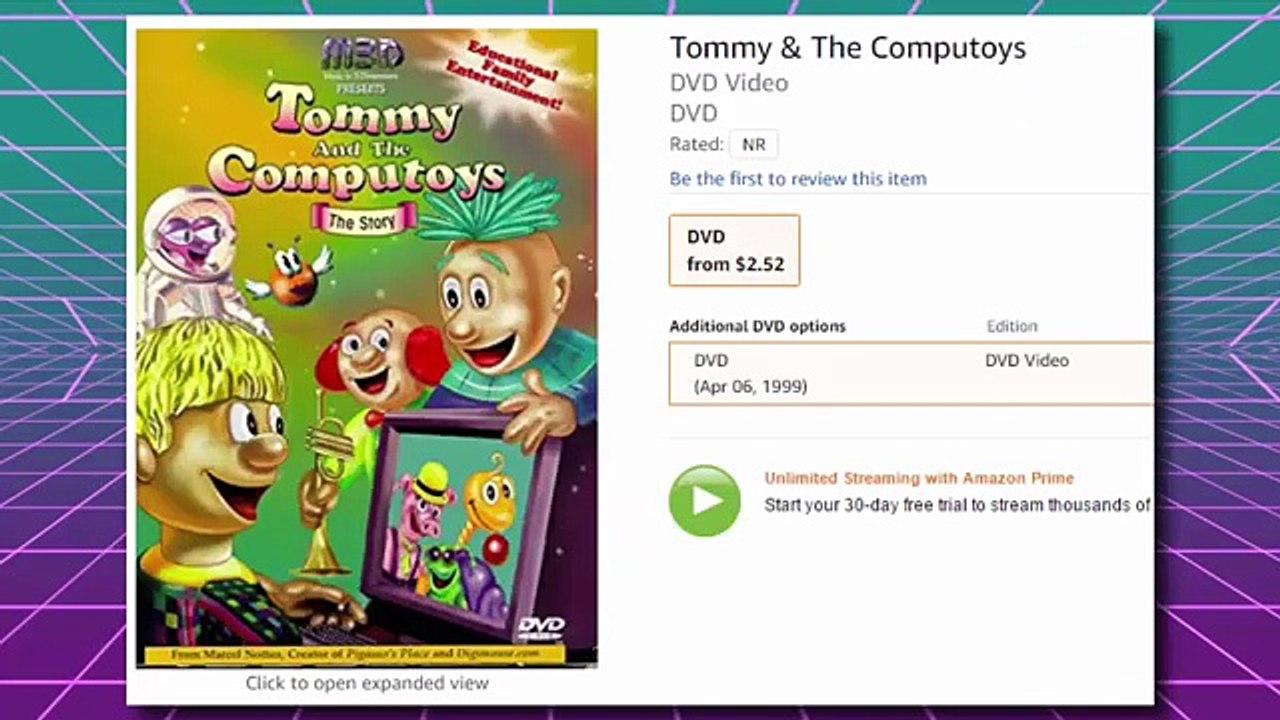Click the NR rating badge
Image resolution: width=1280 pixels, height=720 pixels.
coord(753,145)
